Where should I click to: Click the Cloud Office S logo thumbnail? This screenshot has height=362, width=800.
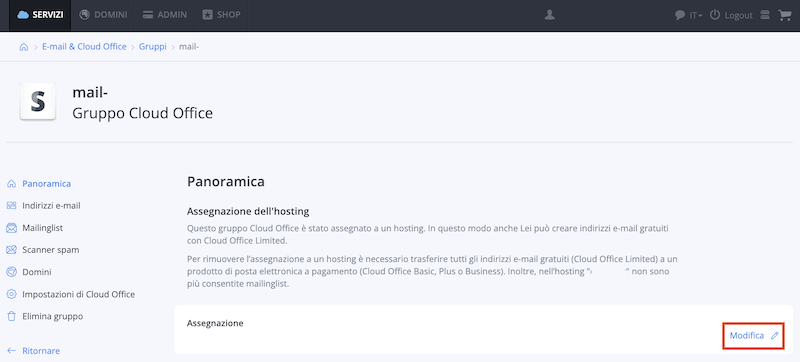pos(38,101)
